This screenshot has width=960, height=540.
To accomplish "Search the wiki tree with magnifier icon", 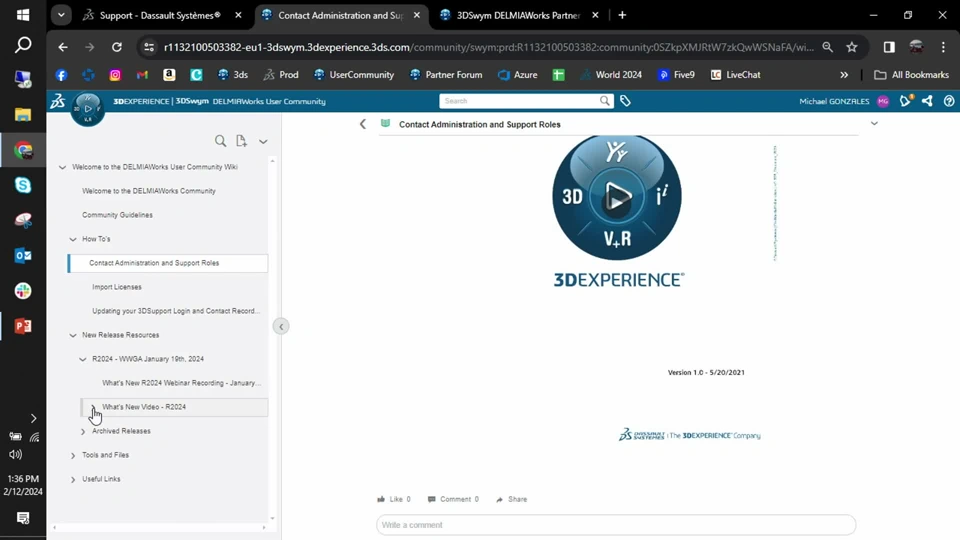I will click(x=220, y=141).
